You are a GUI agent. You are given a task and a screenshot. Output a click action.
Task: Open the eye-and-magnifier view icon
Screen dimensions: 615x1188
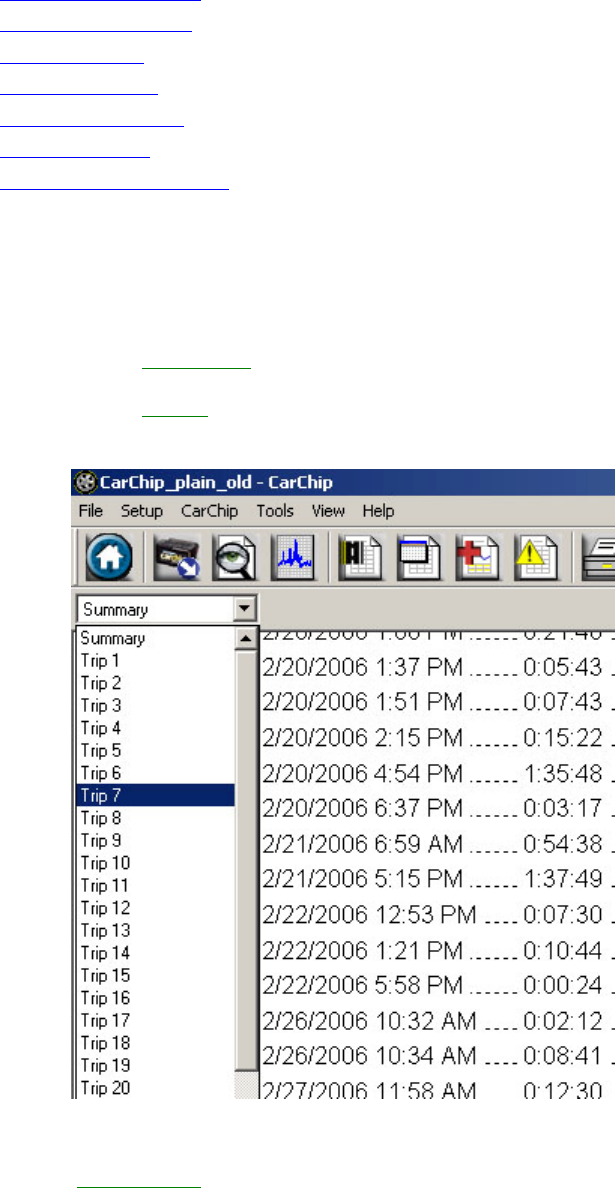tap(234, 557)
